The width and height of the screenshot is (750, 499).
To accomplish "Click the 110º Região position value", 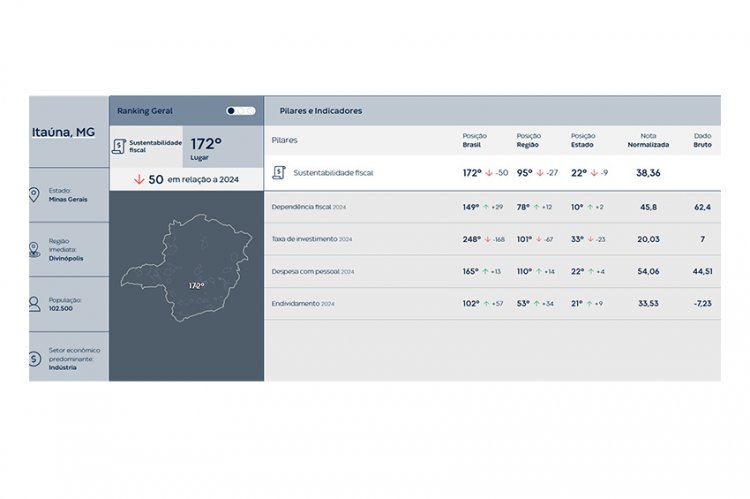I will click(524, 271).
